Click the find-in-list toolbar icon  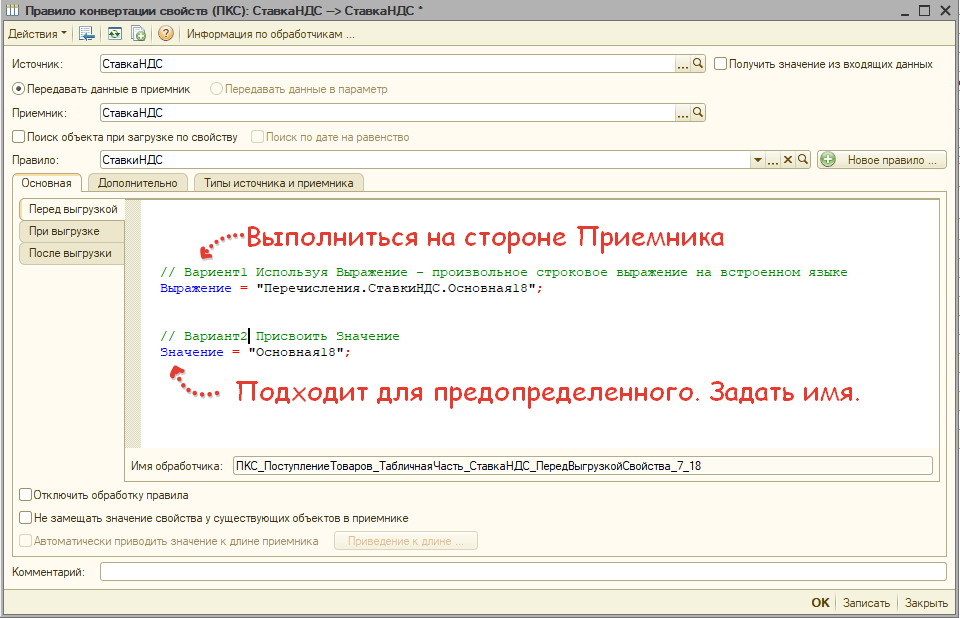click(x=86, y=34)
